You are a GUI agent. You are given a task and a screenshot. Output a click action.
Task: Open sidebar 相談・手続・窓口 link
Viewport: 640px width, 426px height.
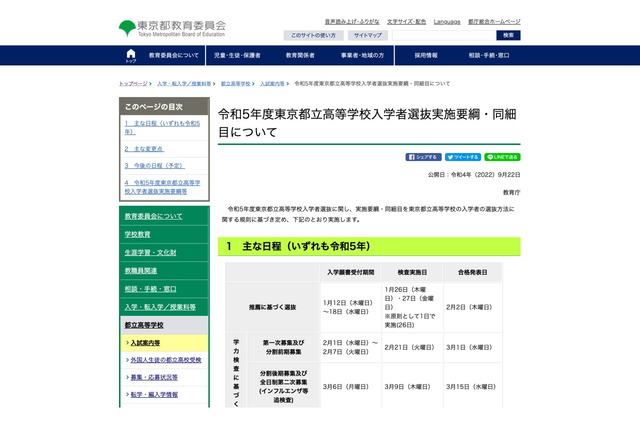(x=150, y=289)
